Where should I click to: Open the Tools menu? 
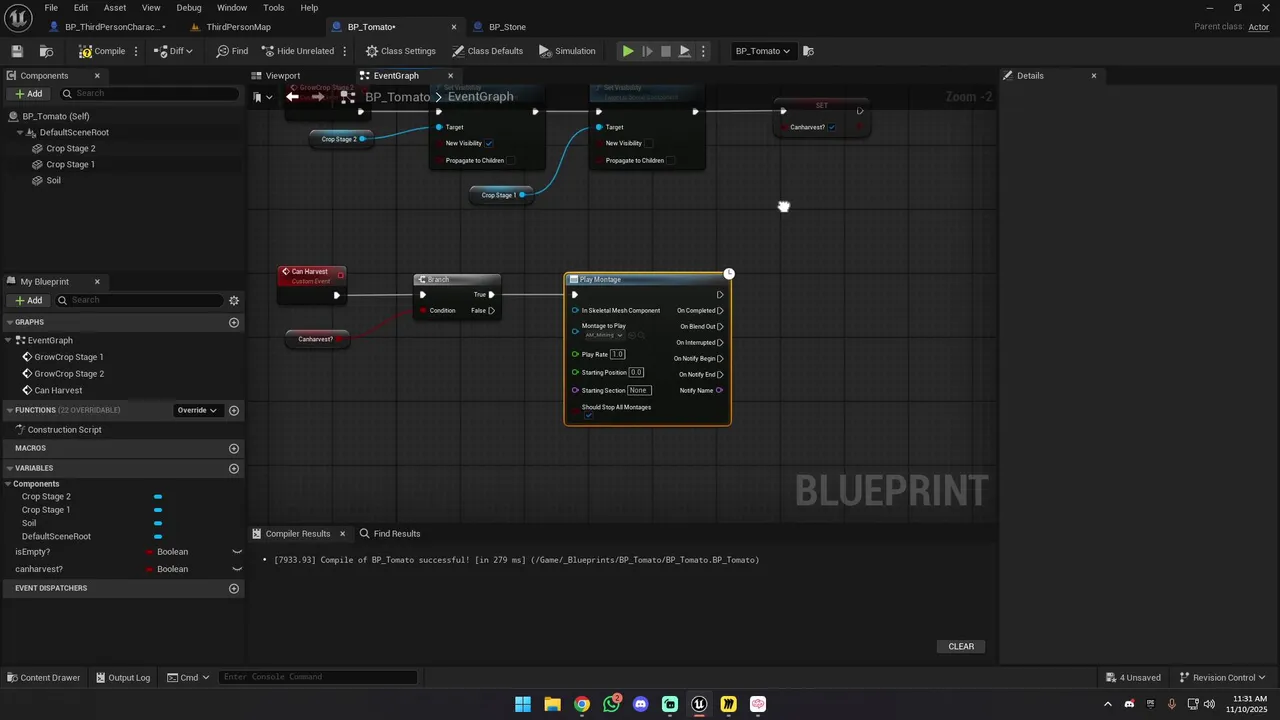(274, 7)
